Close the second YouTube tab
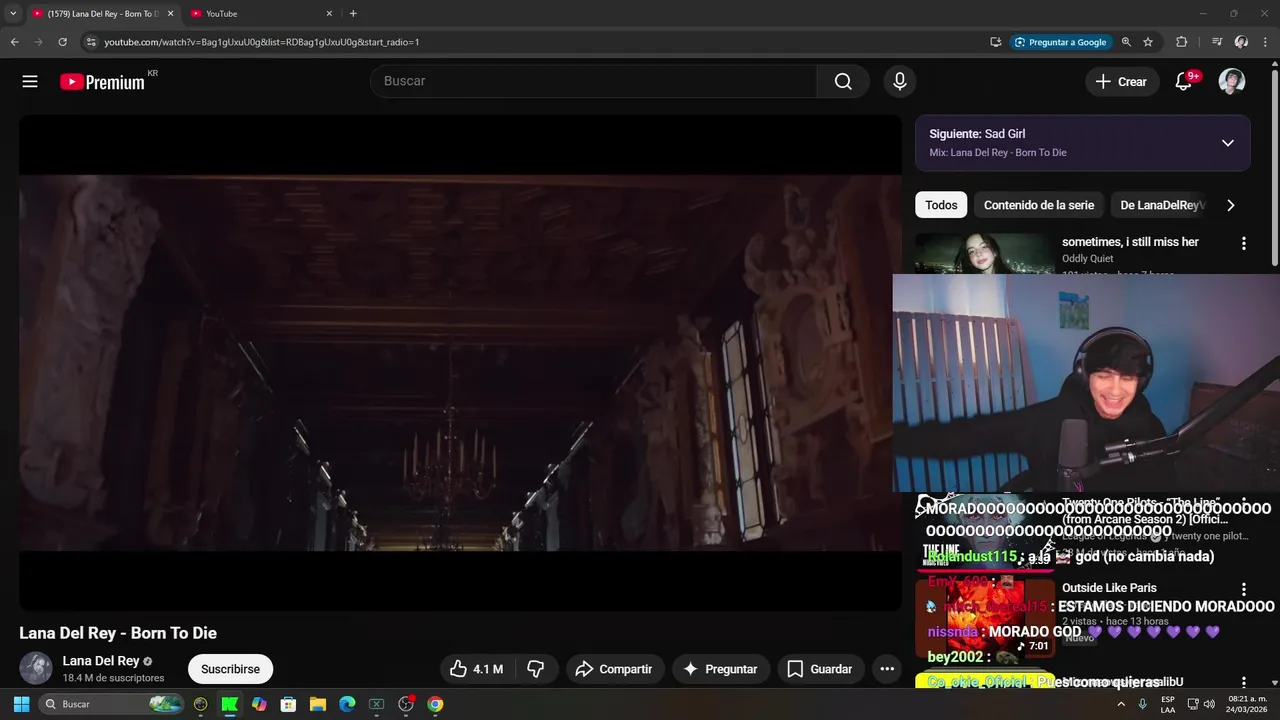The width and height of the screenshot is (1280, 720). [329, 14]
